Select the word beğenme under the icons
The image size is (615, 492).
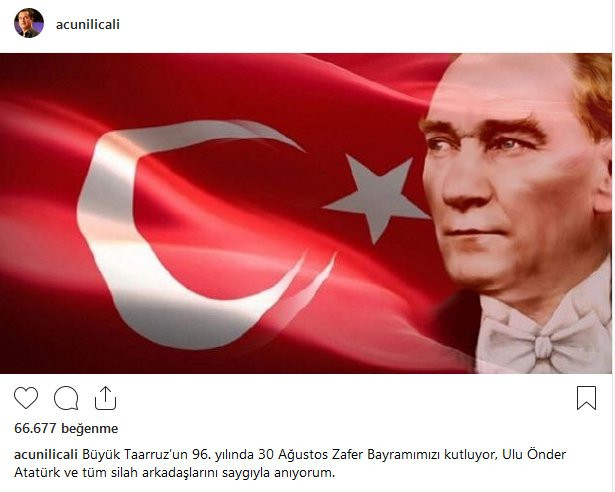point(89,428)
